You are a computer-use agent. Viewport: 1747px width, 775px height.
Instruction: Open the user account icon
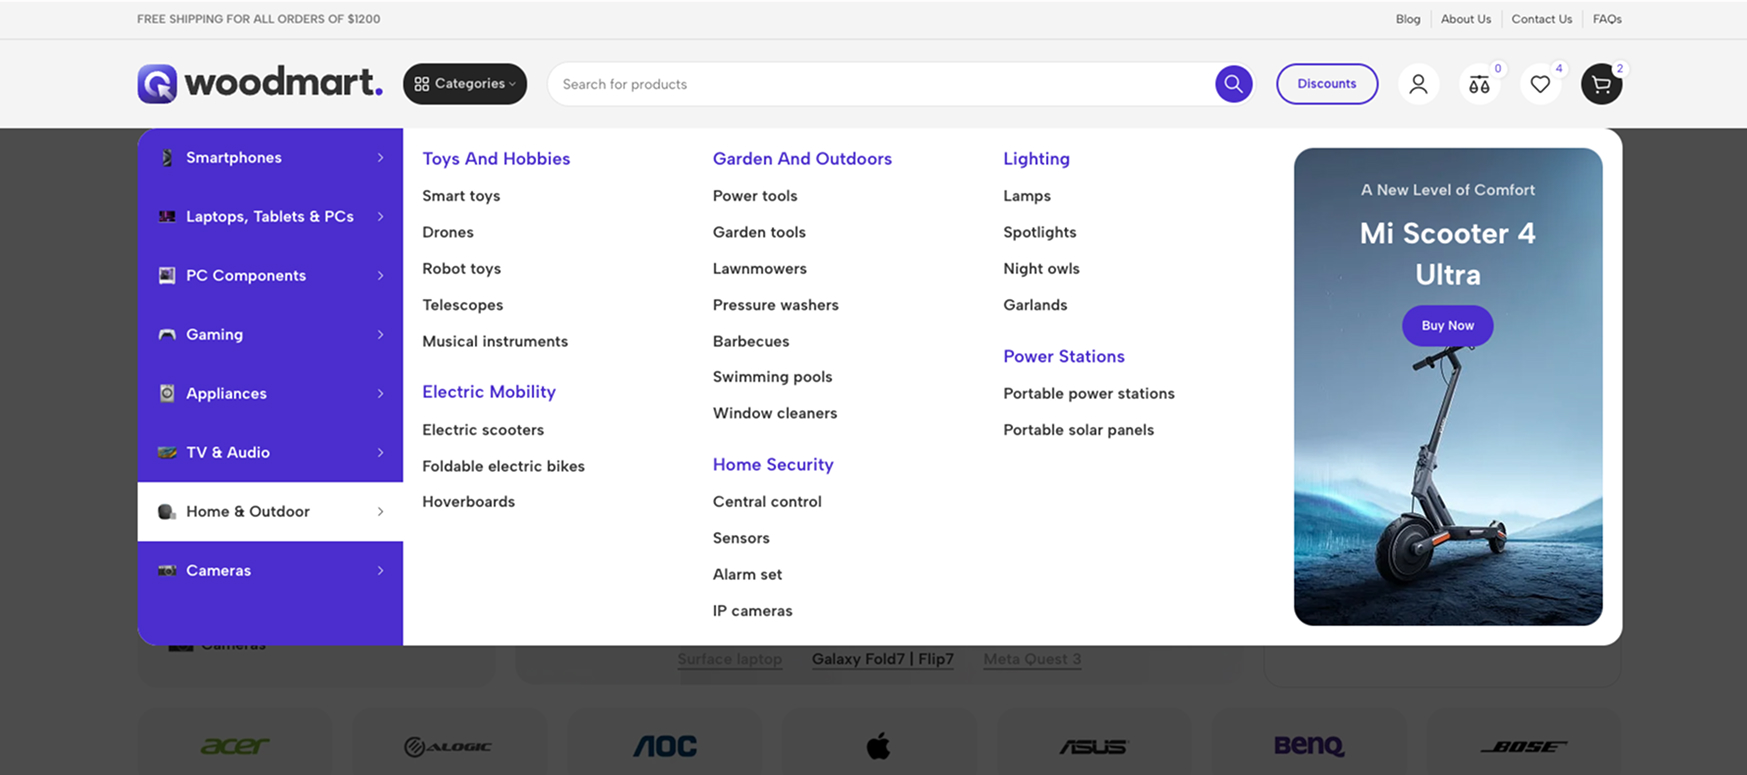click(1418, 84)
